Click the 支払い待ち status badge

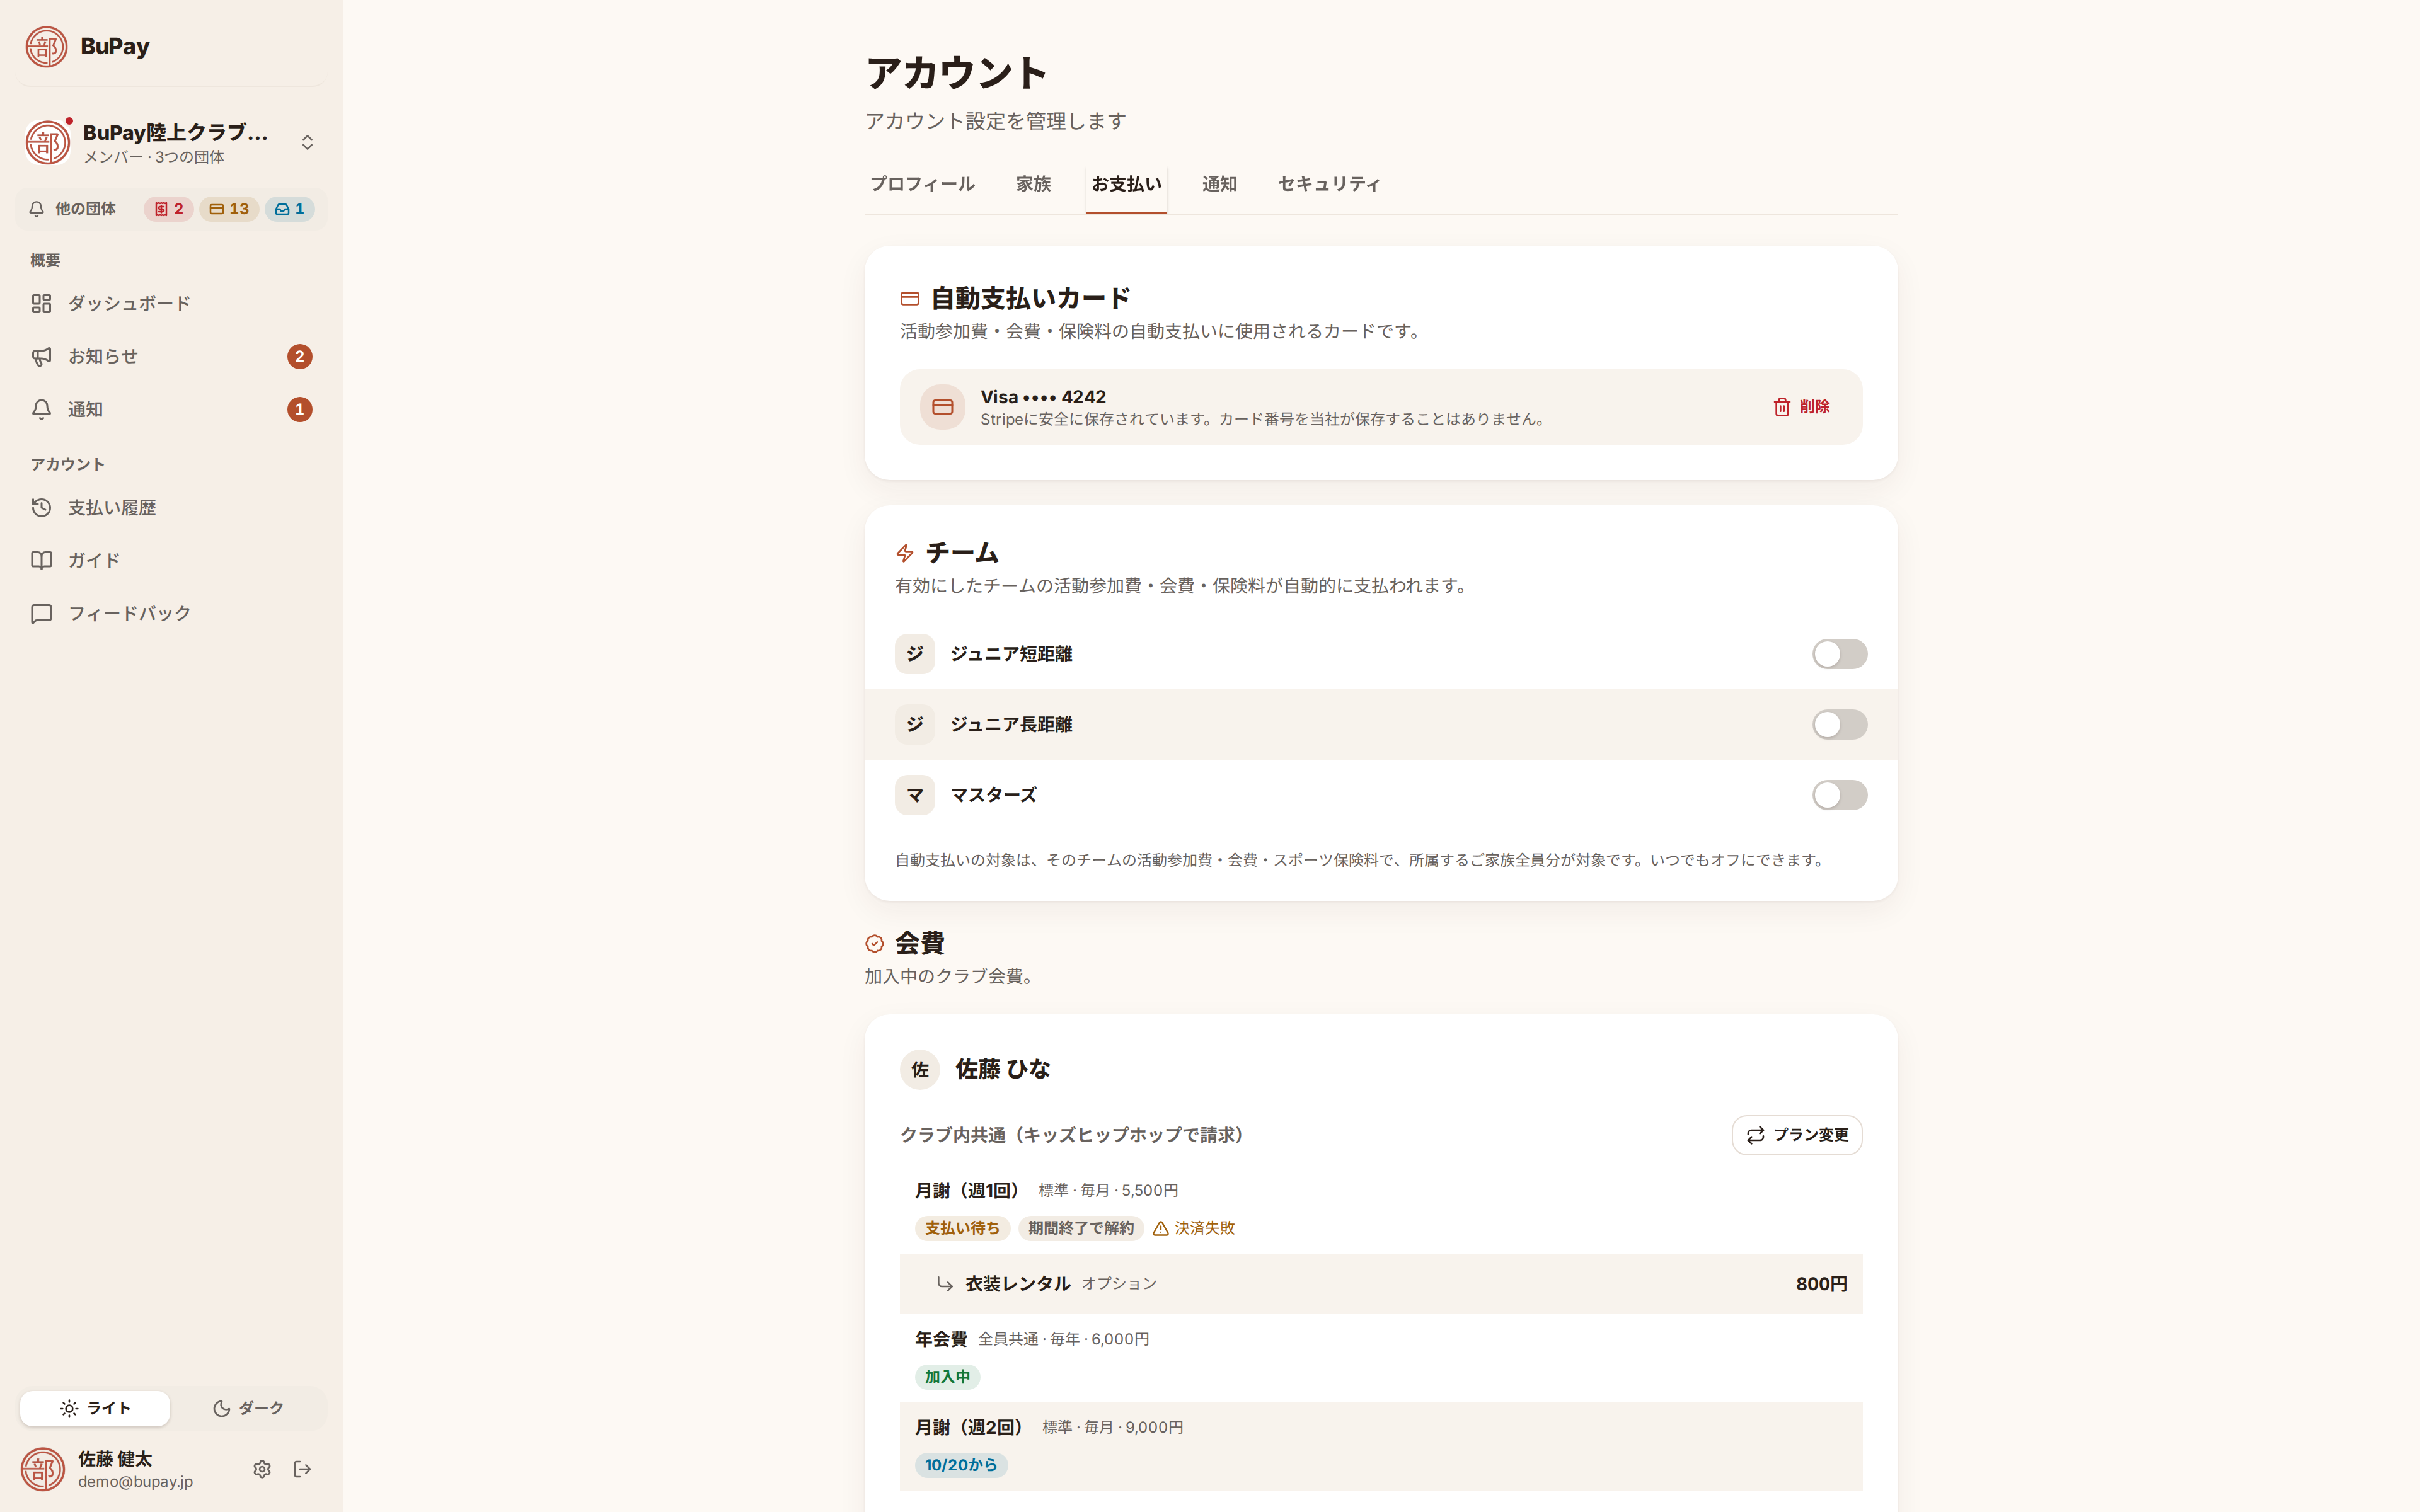coord(962,1228)
